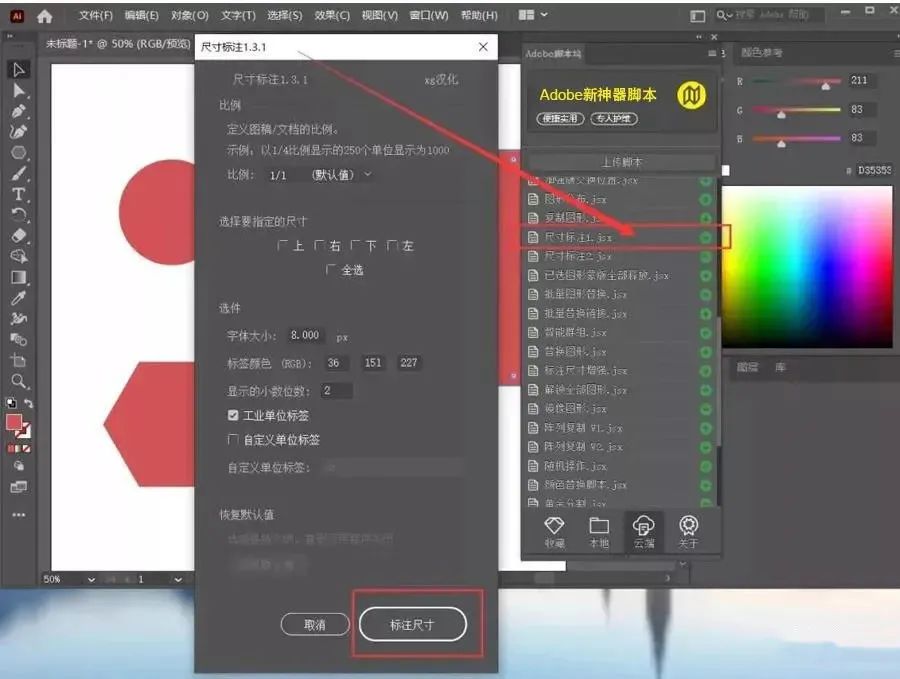
Task: Select the Type tool
Action: tap(19, 194)
